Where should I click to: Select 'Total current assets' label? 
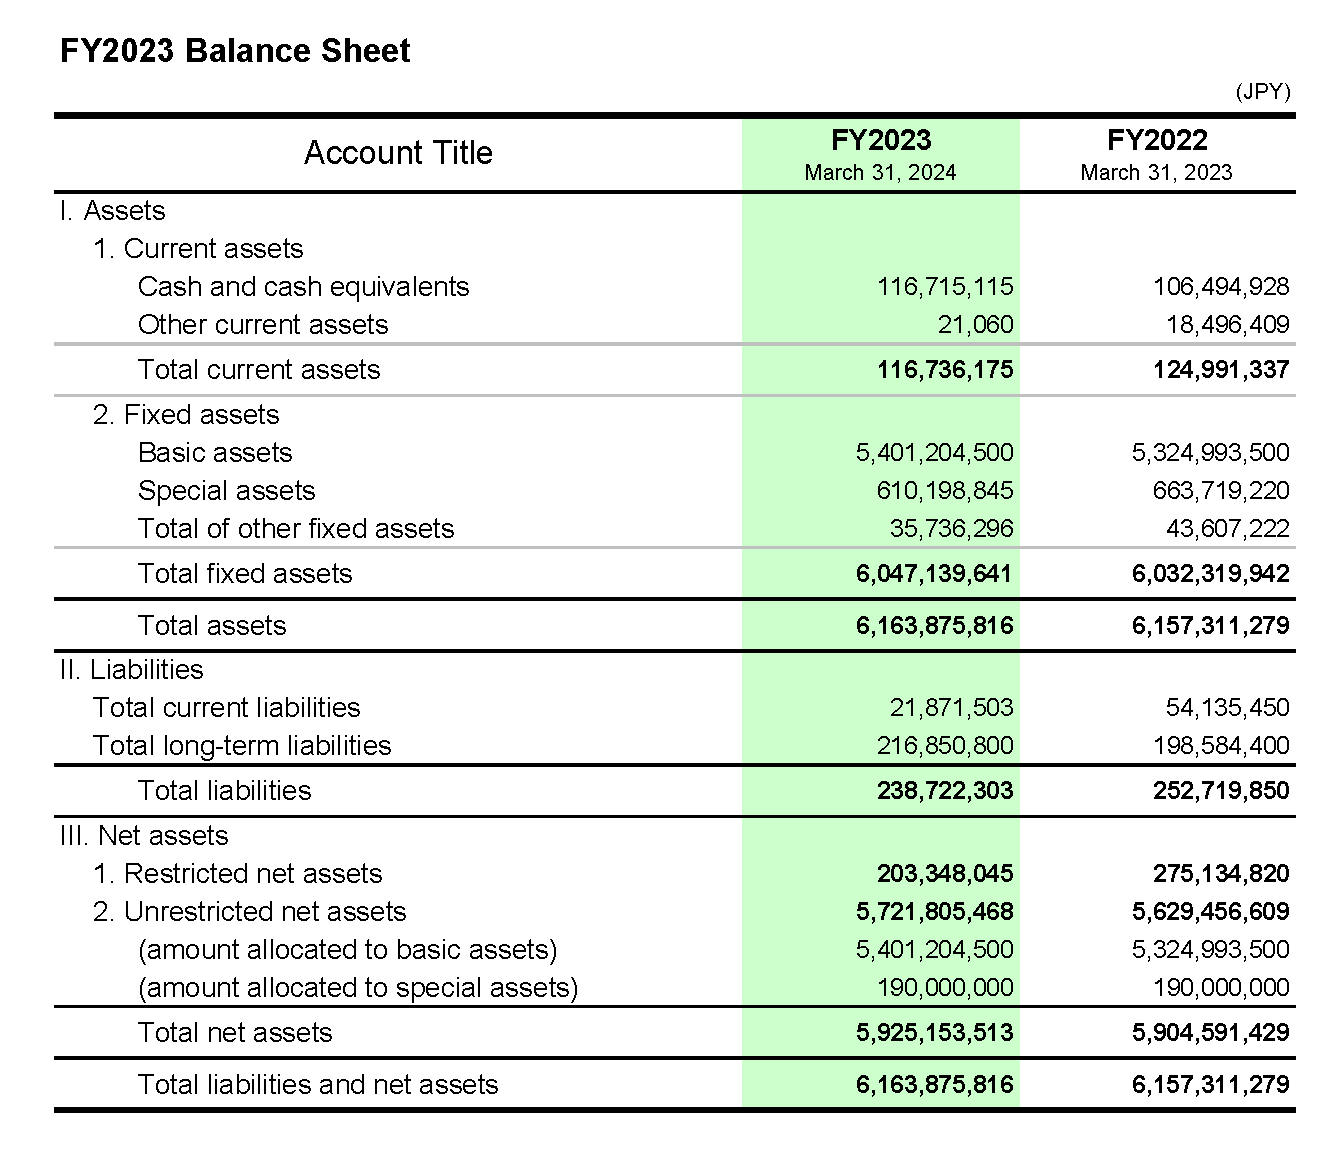259,370
